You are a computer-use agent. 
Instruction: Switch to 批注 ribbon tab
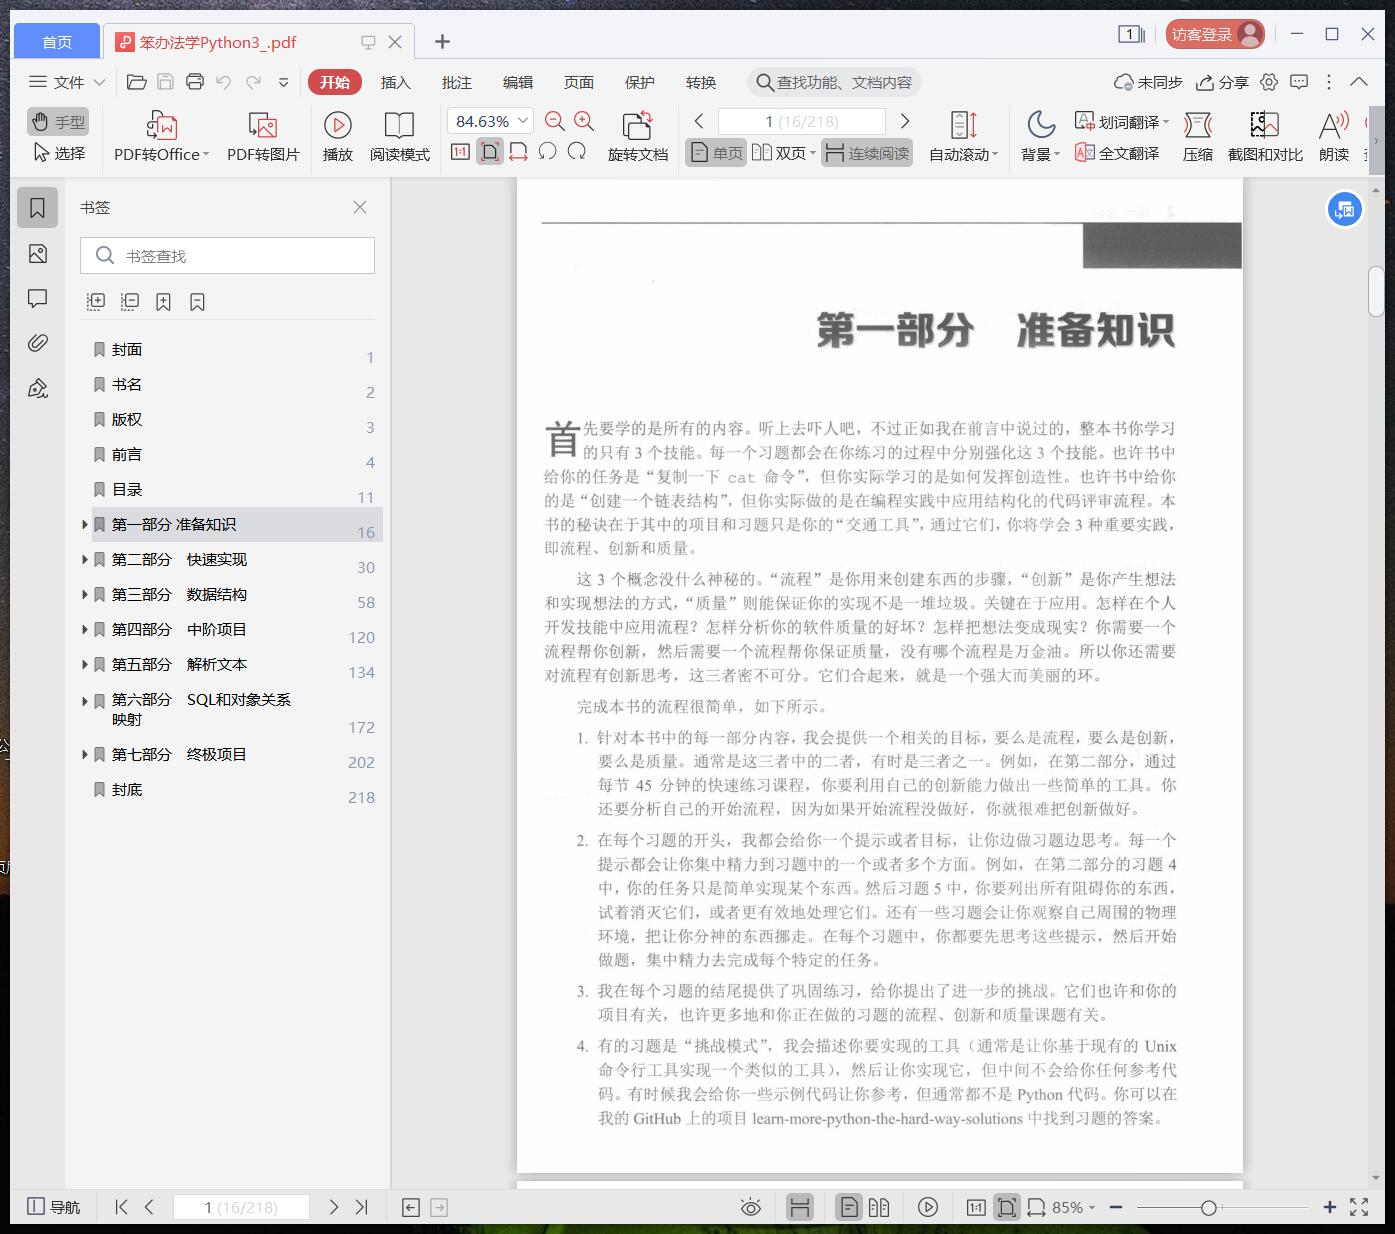(457, 82)
